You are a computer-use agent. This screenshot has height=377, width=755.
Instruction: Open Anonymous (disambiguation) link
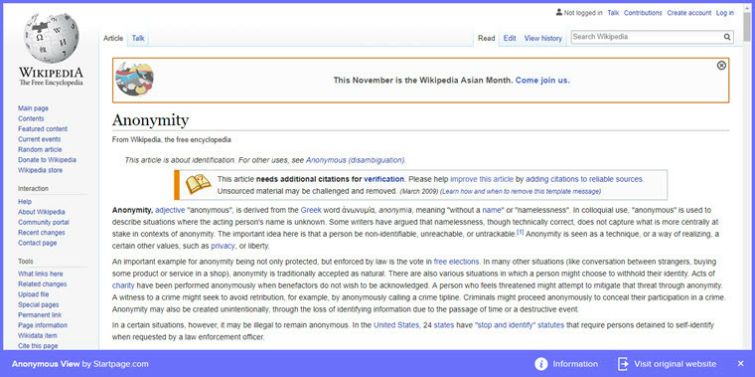(x=355, y=160)
